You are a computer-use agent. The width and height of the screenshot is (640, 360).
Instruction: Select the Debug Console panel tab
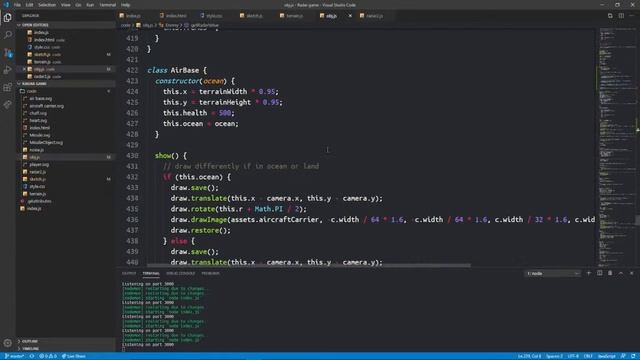[180, 273]
